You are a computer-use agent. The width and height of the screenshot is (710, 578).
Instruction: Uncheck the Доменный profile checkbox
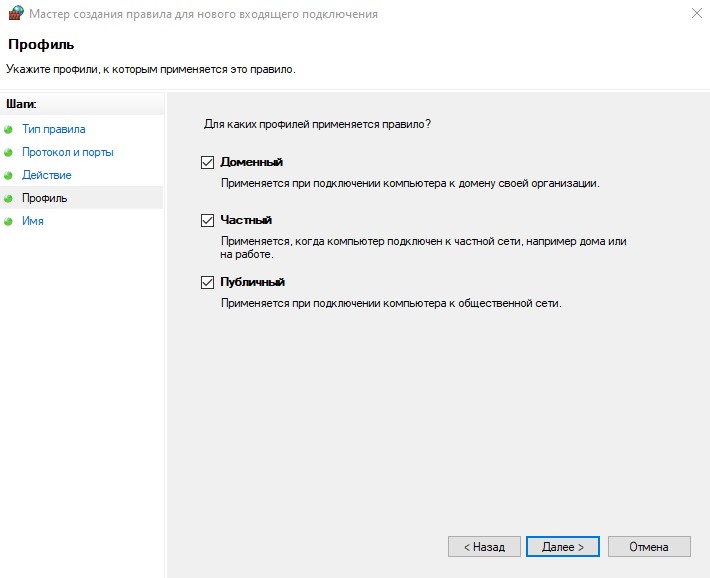[208, 162]
